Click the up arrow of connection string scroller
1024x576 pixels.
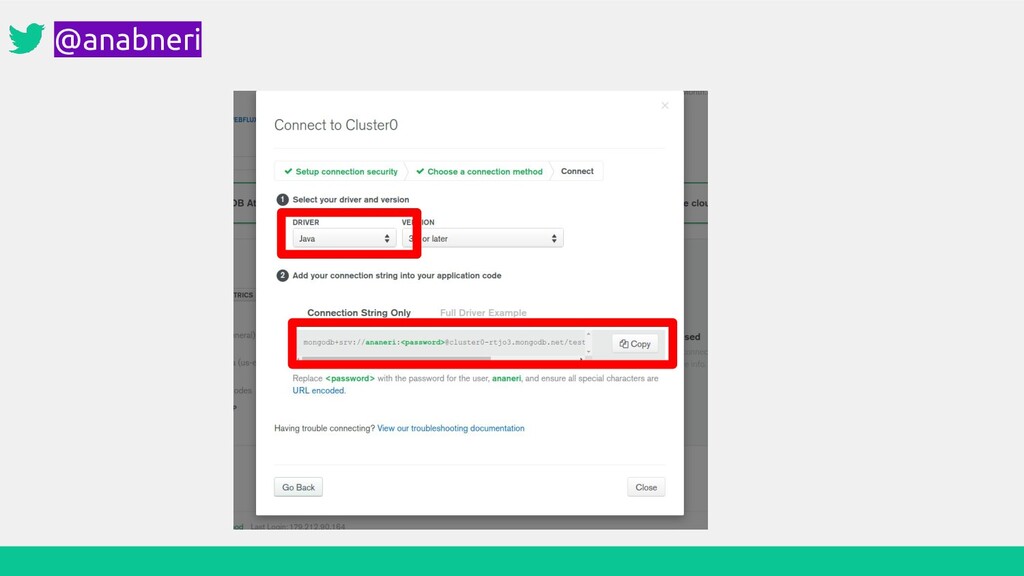tap(588, 334)
